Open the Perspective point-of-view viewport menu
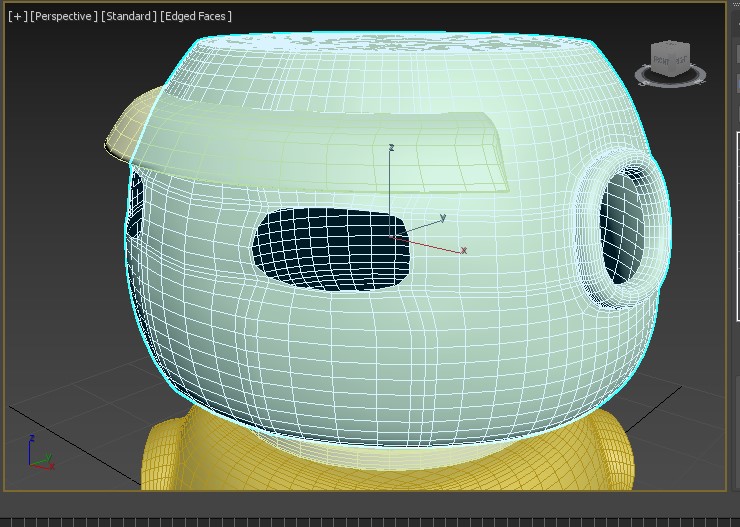The width and height of the screenshot is (740, 527). 65,16
